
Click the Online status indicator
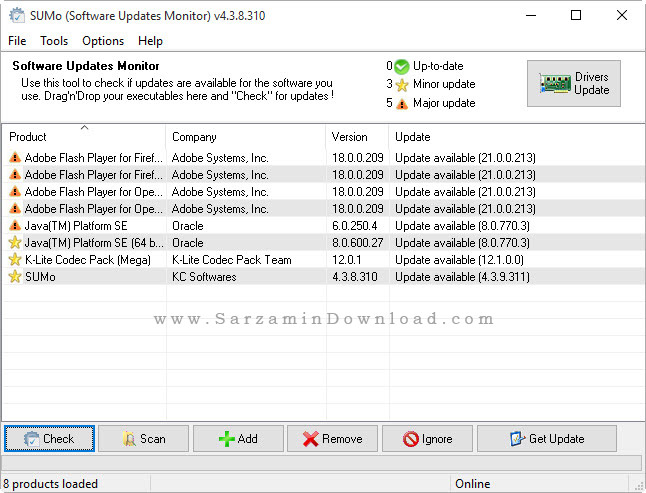pyautogui.click(x=473, y=484)
